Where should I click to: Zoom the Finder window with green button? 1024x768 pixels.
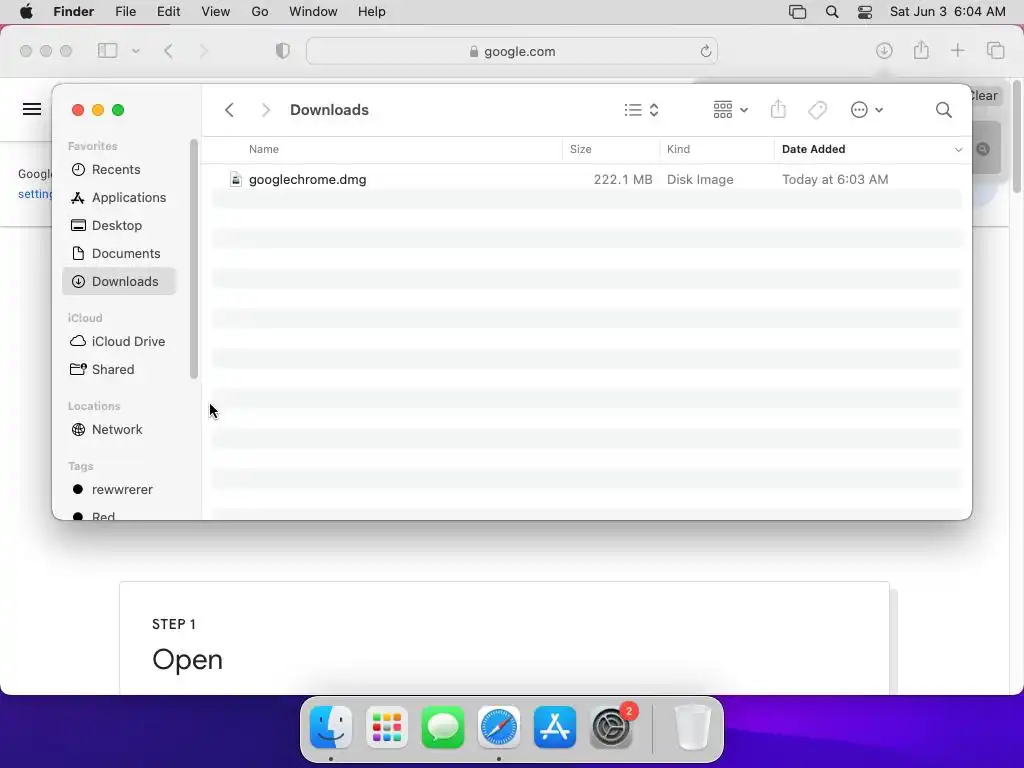[118, 110]
